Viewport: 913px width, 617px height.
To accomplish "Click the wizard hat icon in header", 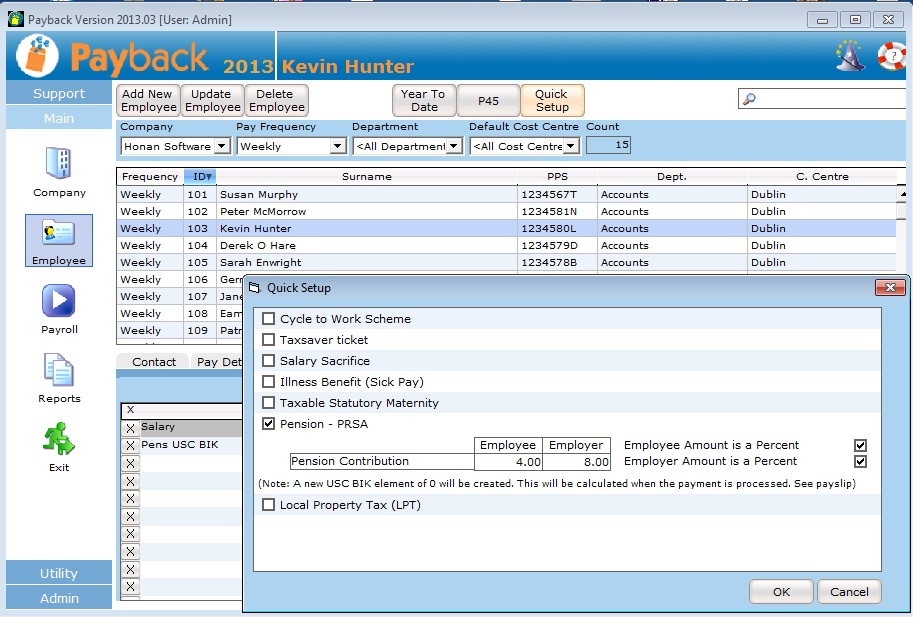I will [x=850, y=56].
